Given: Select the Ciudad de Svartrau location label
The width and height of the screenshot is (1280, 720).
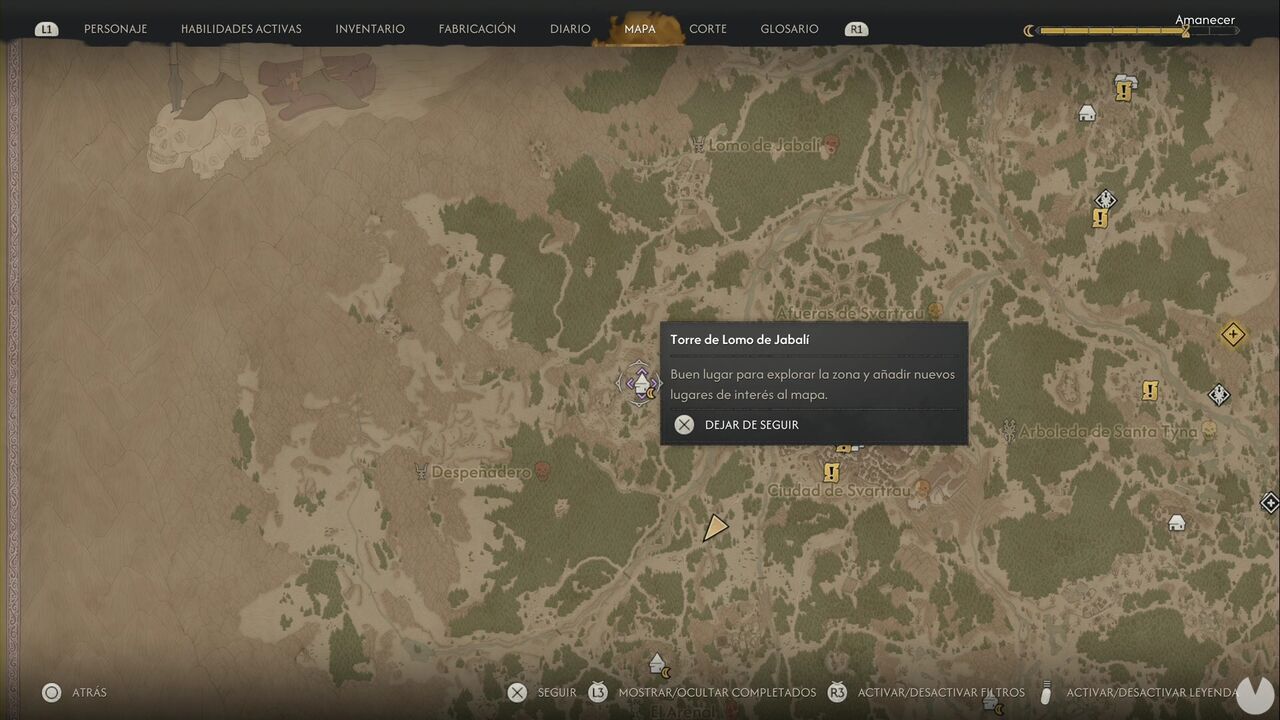Looking at the screenshot, I should coord(839,490).
